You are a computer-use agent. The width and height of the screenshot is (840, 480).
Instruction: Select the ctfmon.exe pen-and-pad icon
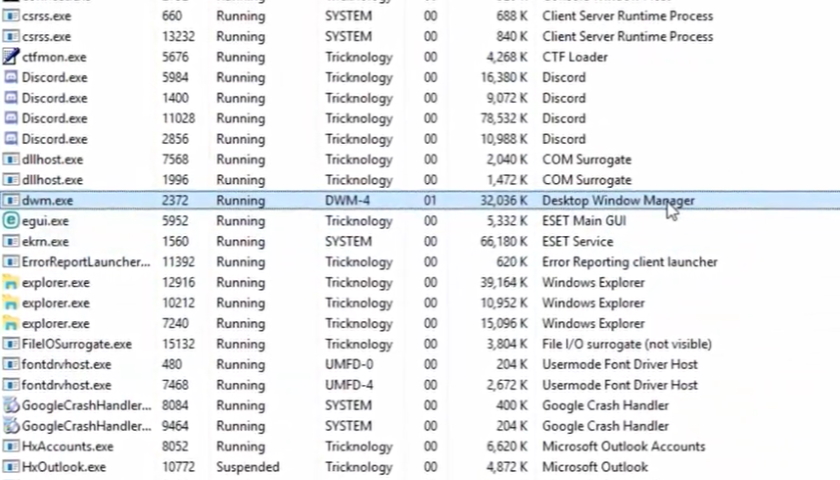11,56
